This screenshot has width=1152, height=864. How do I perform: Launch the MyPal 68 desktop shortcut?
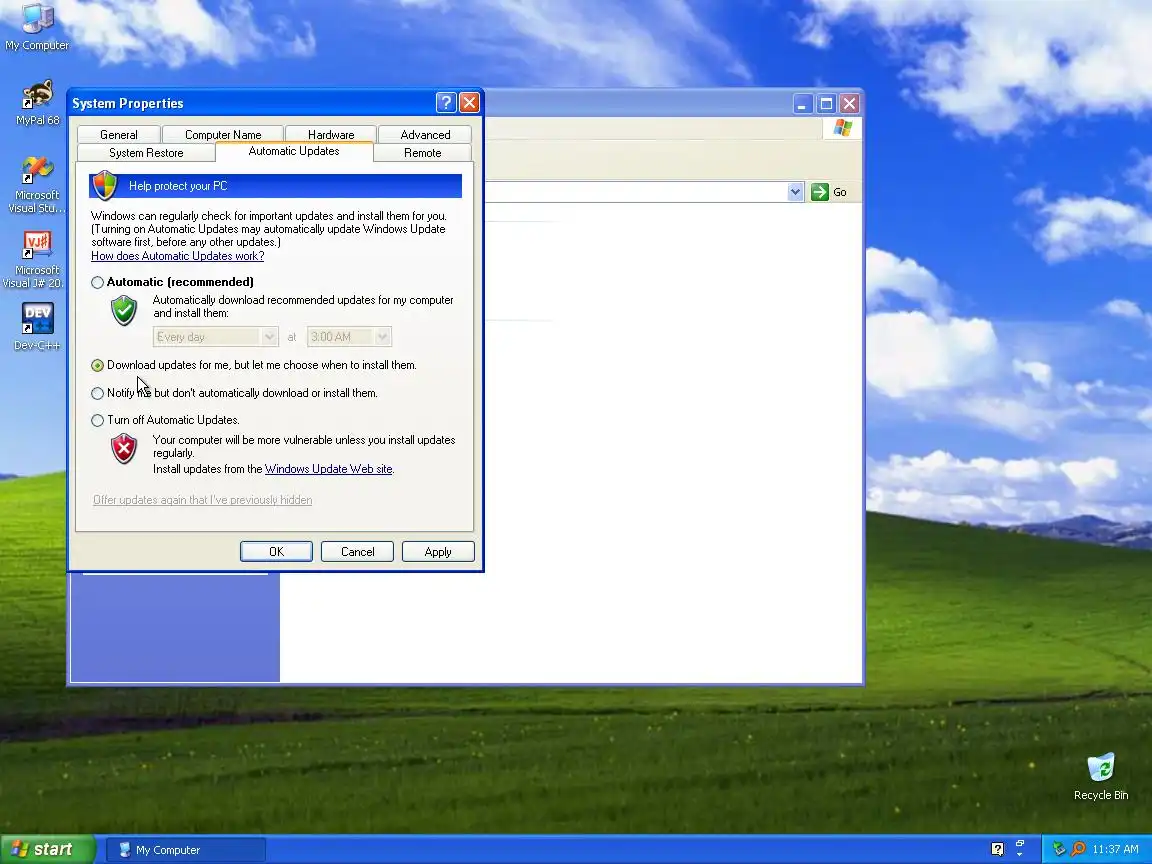point(37,103)
